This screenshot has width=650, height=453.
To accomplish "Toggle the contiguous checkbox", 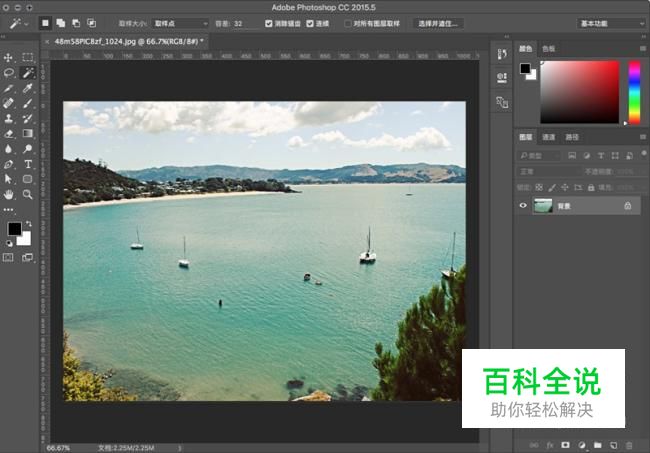I will [x=310, y=24].
